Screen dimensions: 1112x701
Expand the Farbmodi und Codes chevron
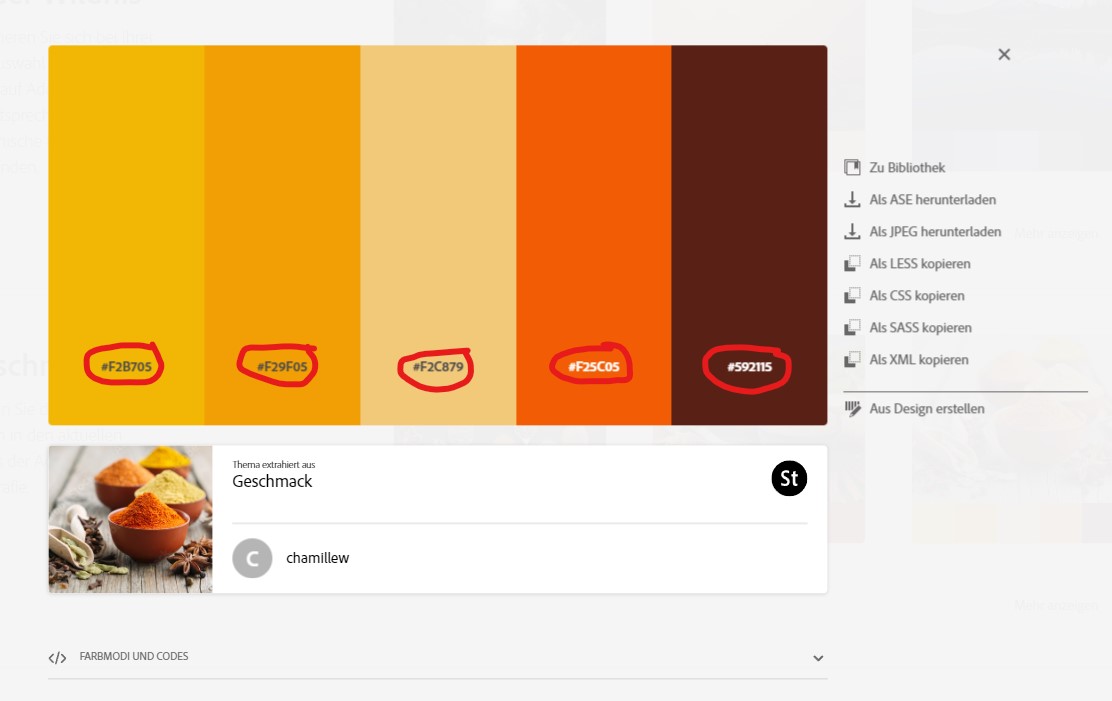pos(818,658)
